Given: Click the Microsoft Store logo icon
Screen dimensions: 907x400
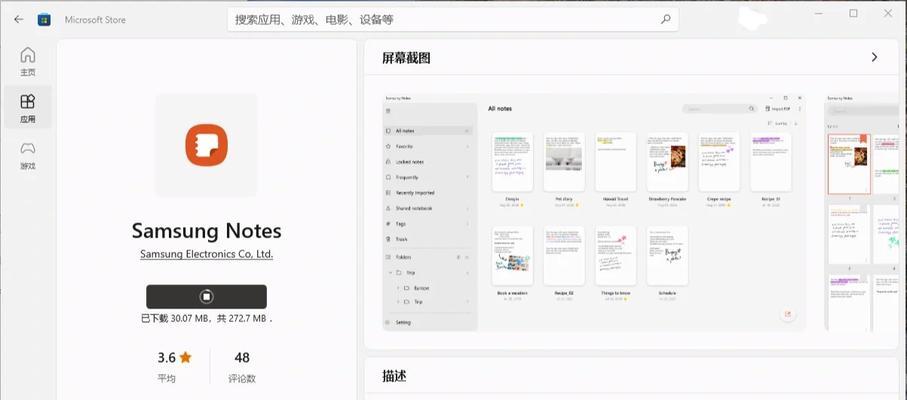Looking at the screenshot, I should click(x=44, y=20).
